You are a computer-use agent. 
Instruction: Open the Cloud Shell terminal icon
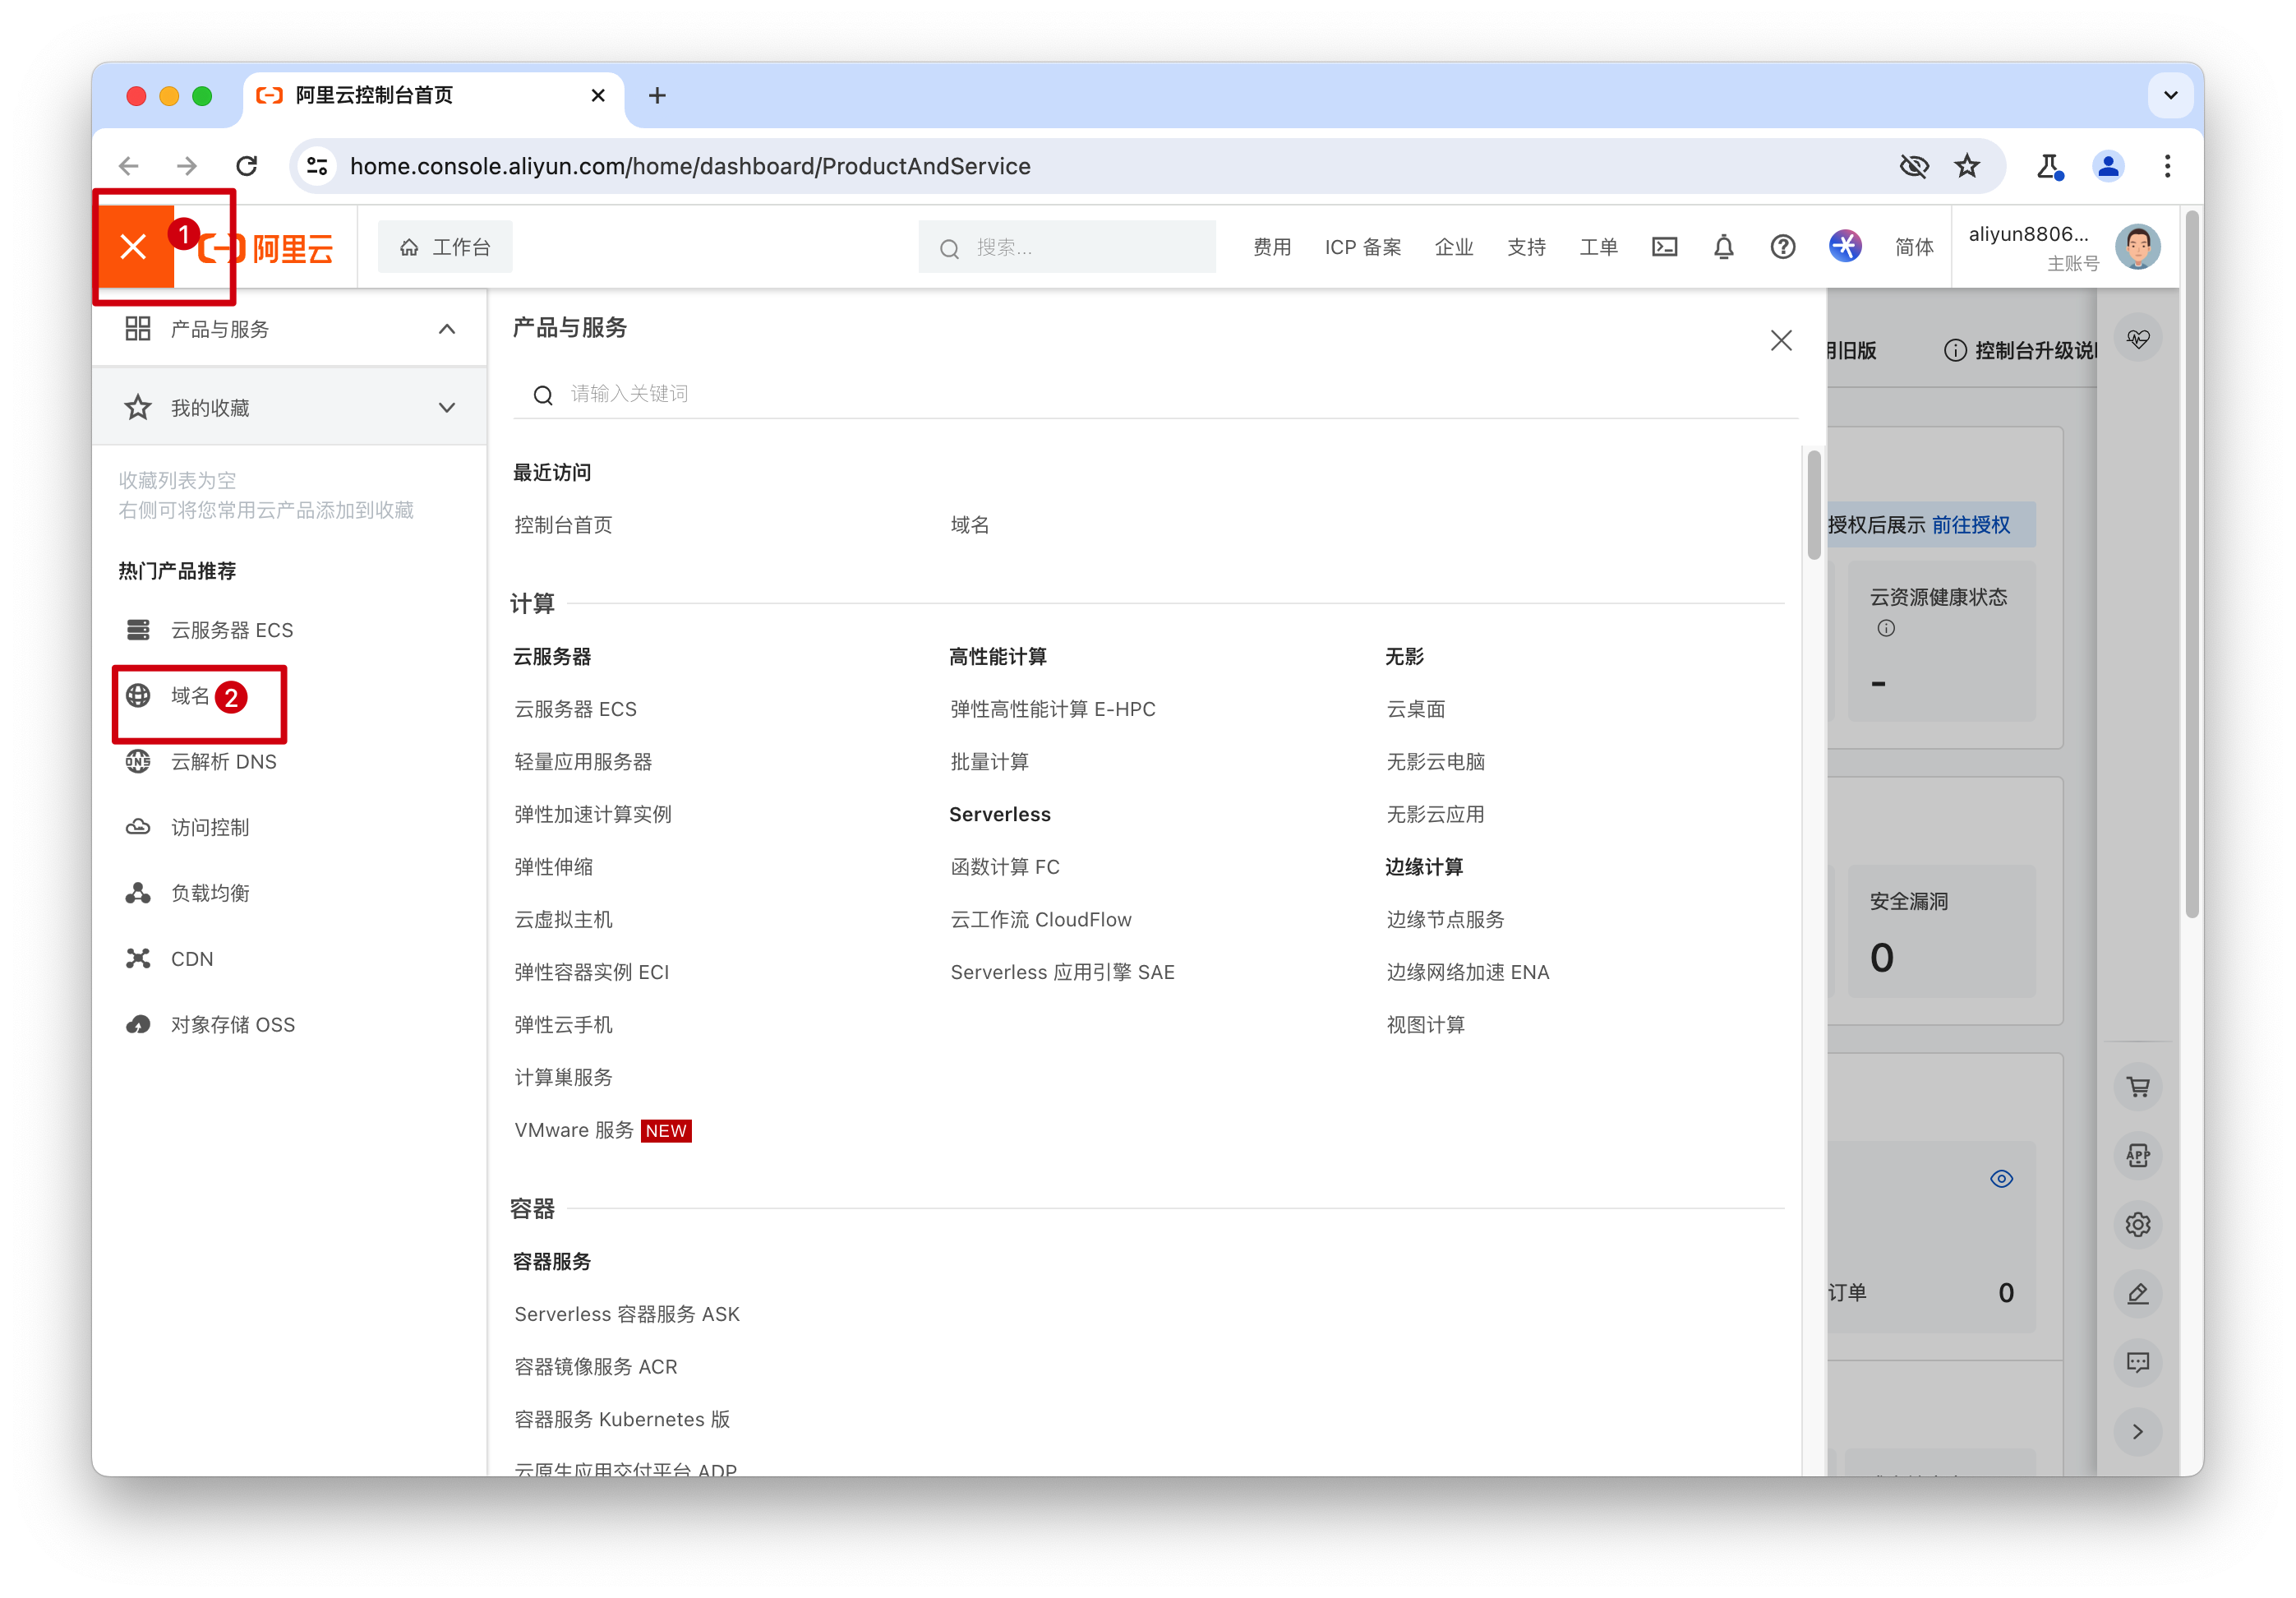pyautogui.click(x=1664, y=247)
